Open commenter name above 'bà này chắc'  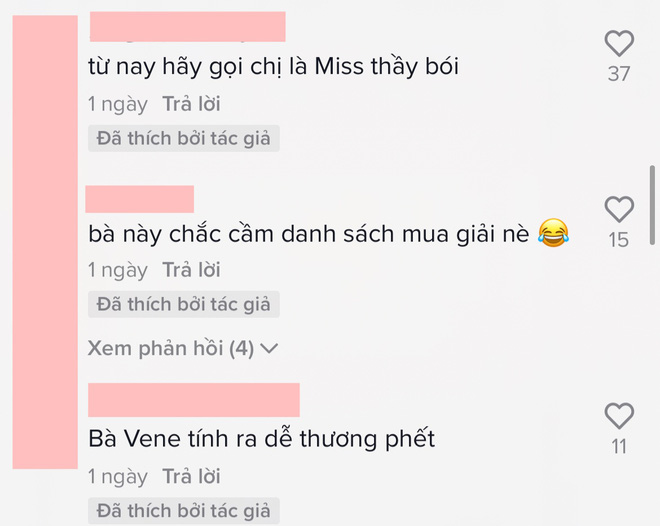(140, 199)
